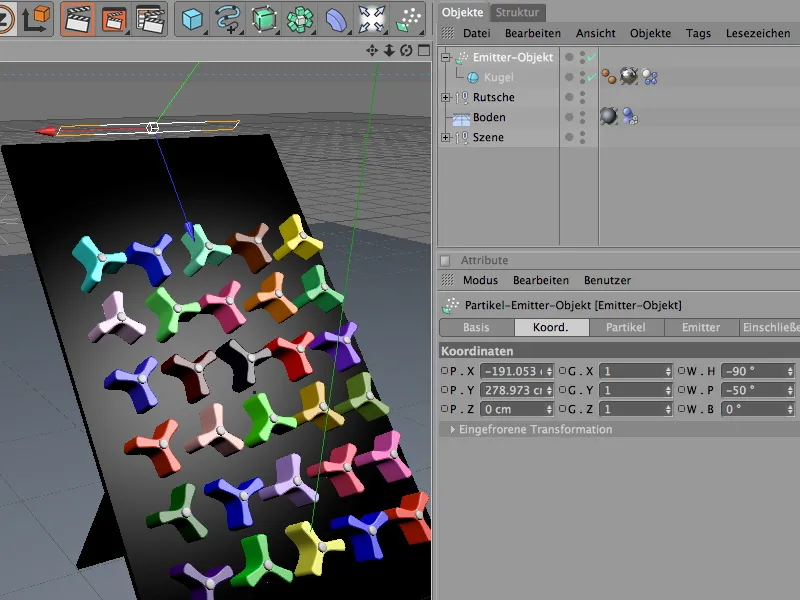Expand the Rutsche object group
Screen dimensions: 800x600
(446, 97)
